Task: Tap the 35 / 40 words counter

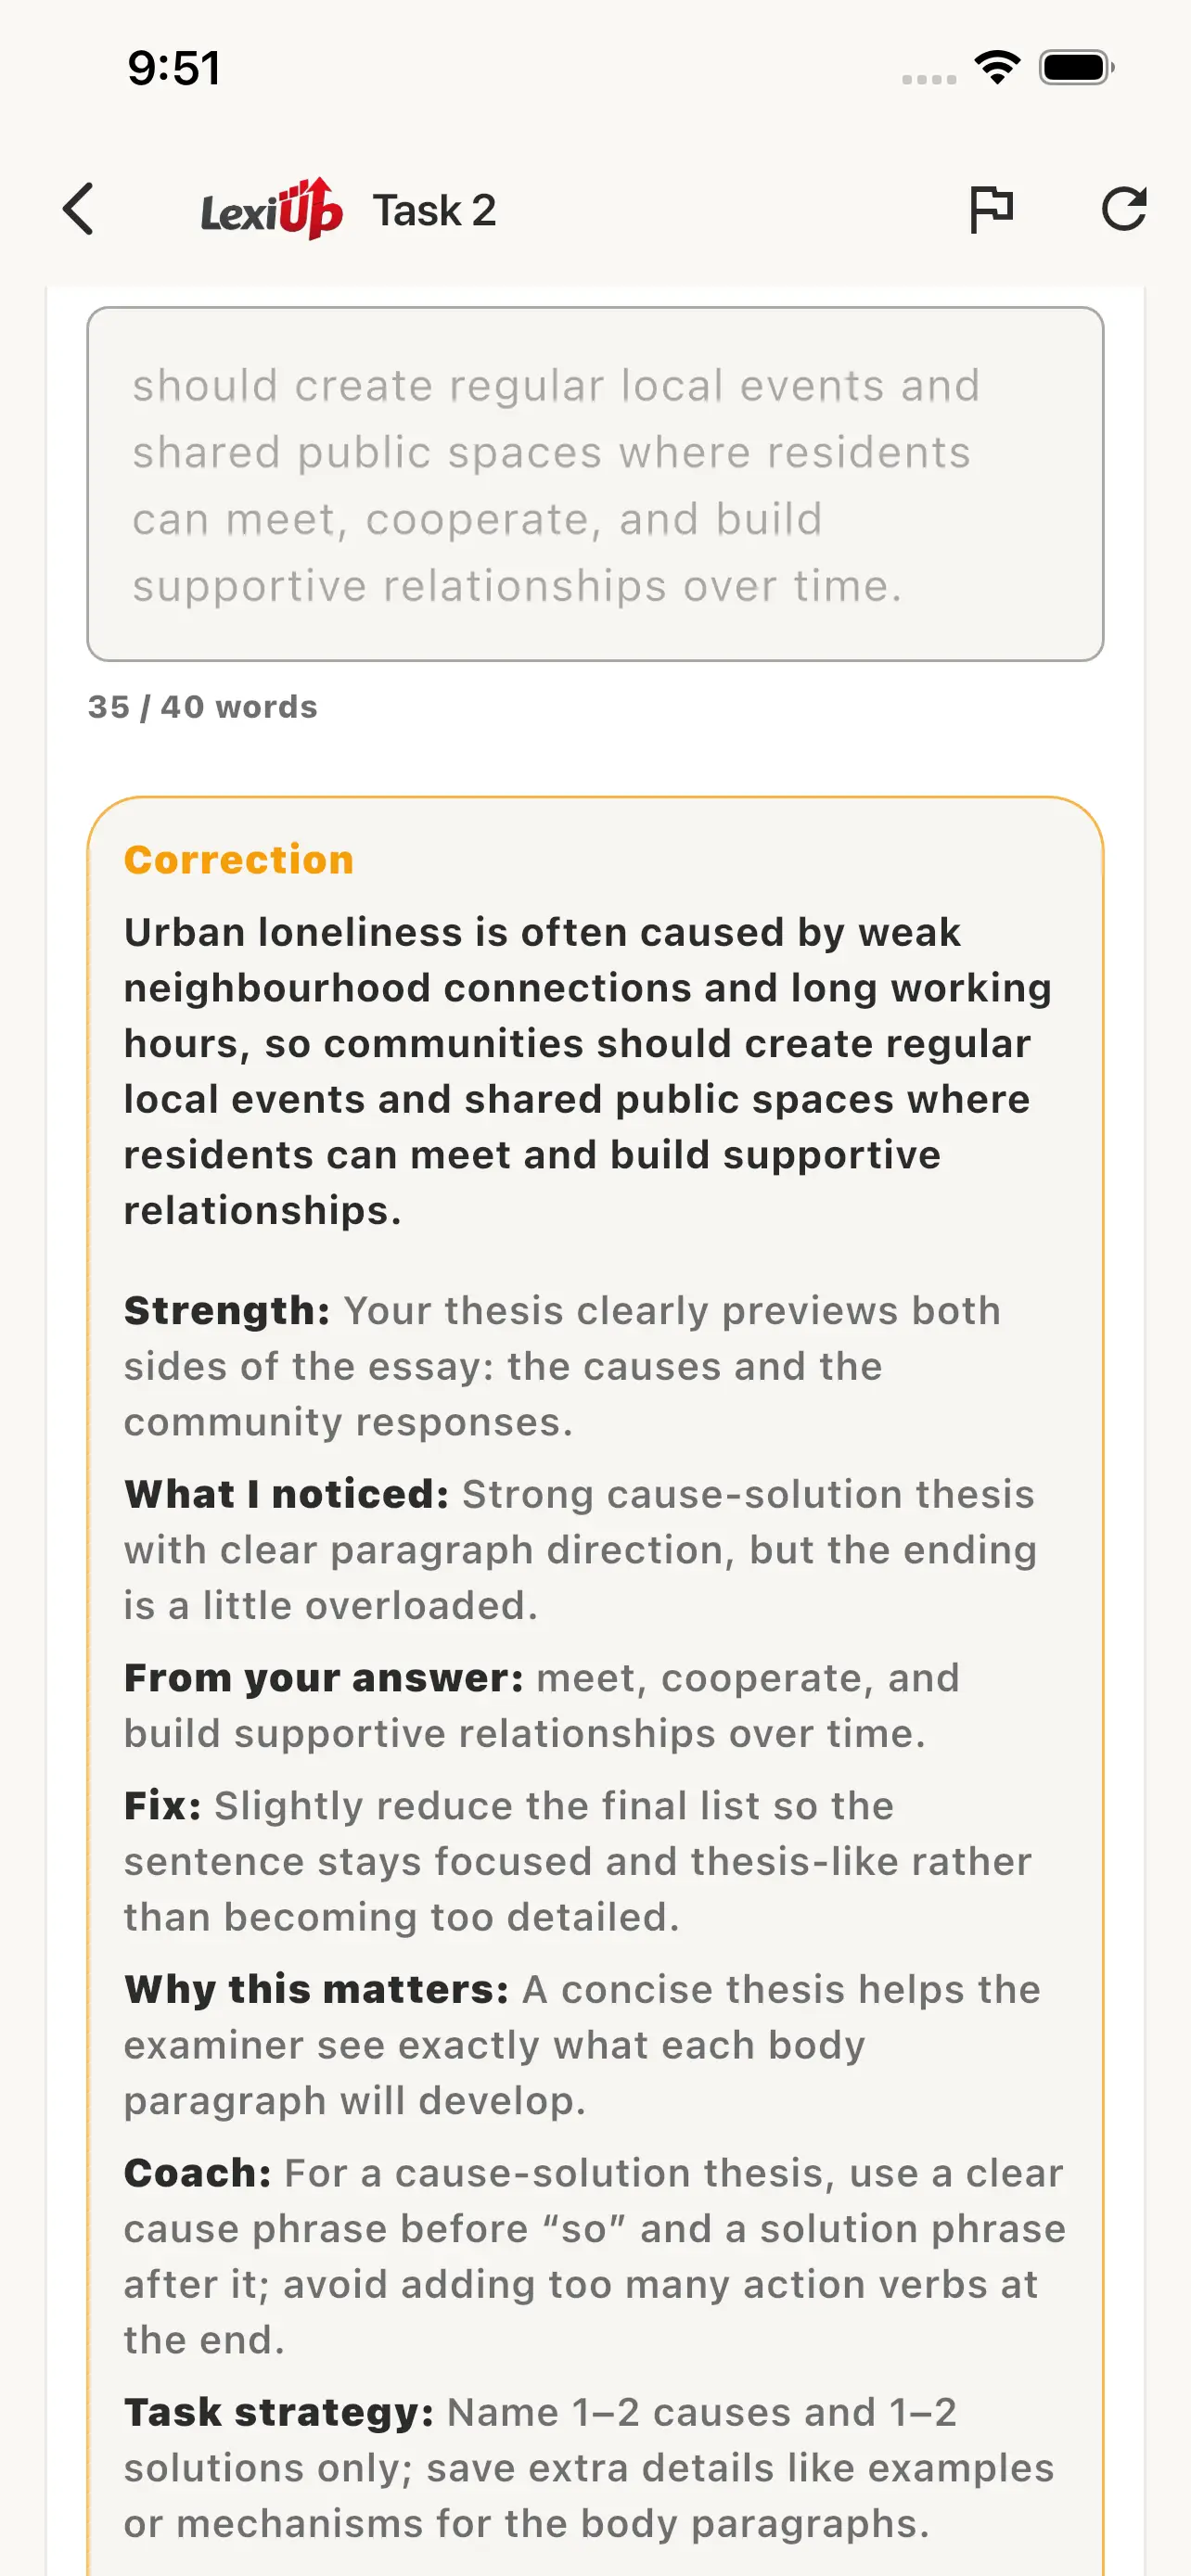Action: coord(203,707)
